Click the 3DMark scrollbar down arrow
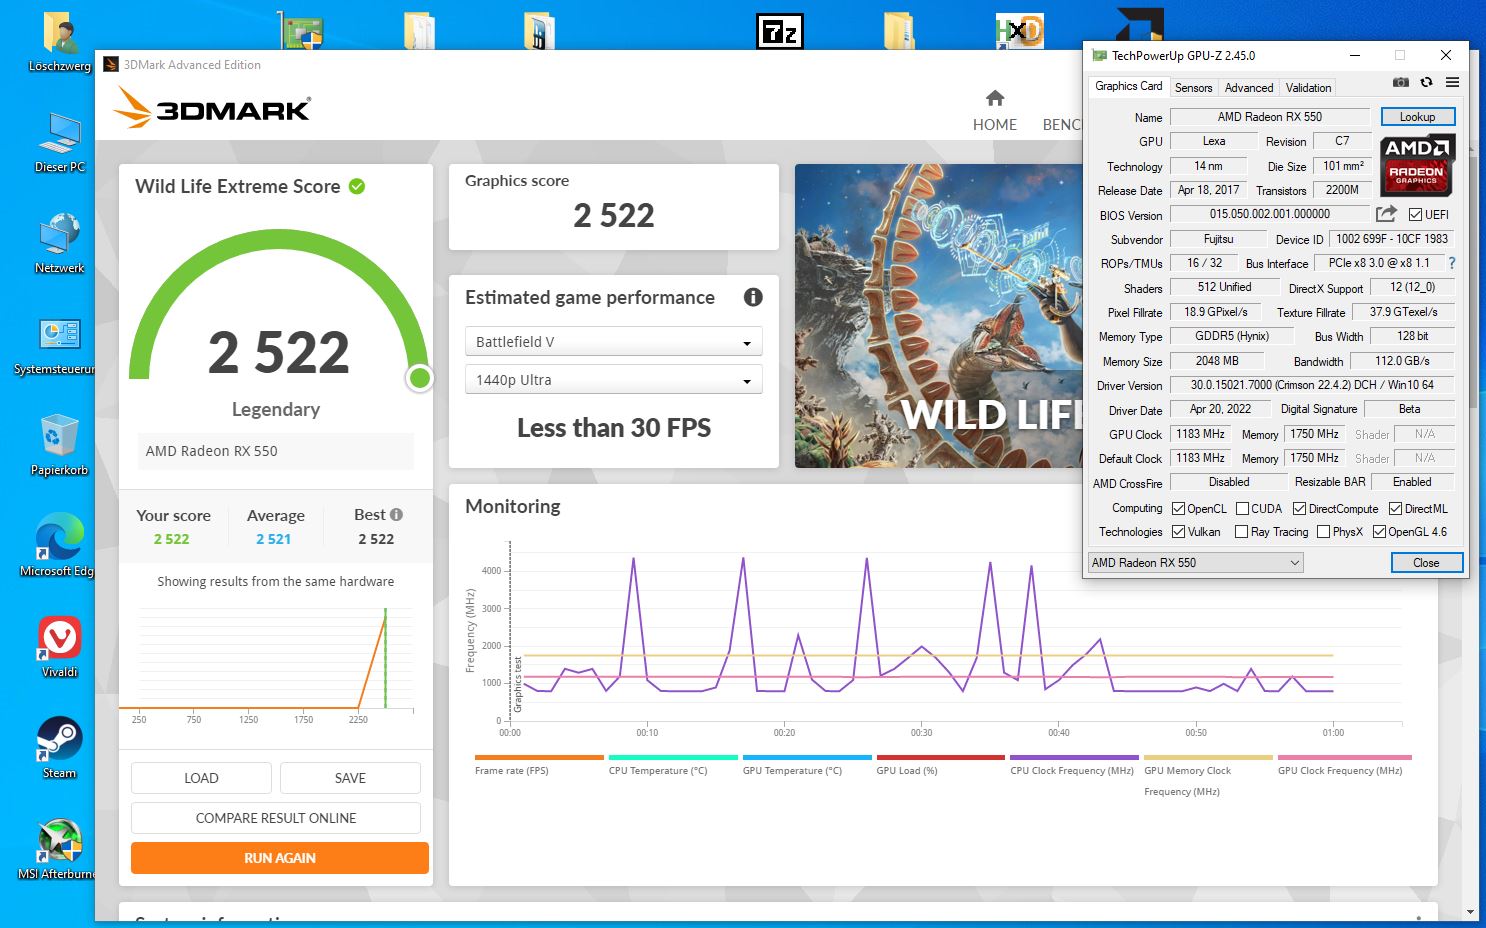Viewport: 1486px width, 928px height. [1469, 912]
